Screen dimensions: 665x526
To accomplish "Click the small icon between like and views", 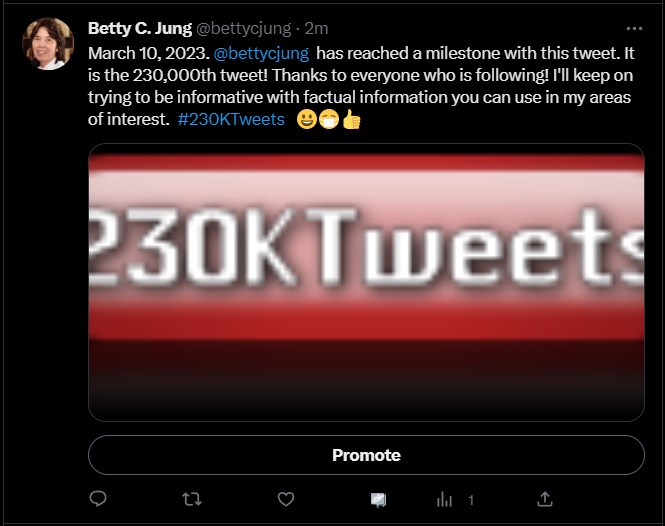I will pos(379,498).
